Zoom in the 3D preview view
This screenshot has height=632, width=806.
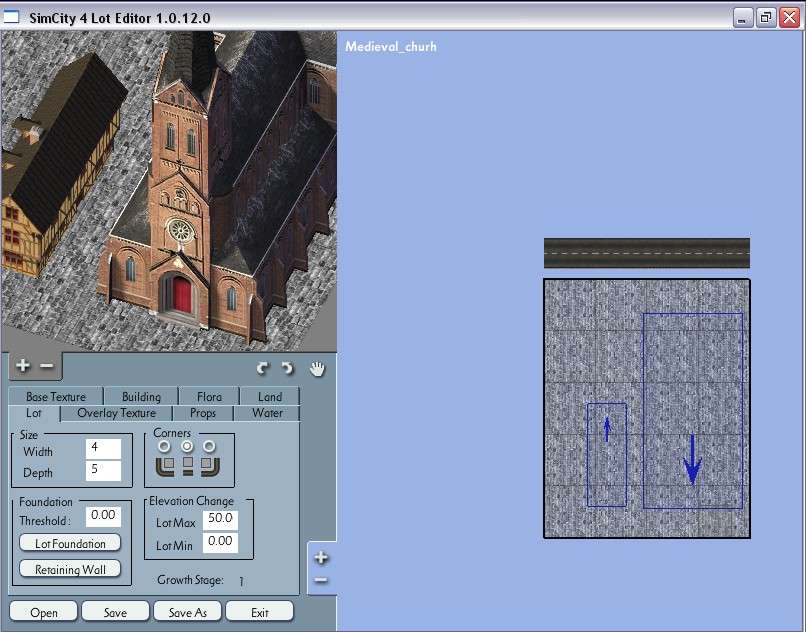click(x=23, y=366)
